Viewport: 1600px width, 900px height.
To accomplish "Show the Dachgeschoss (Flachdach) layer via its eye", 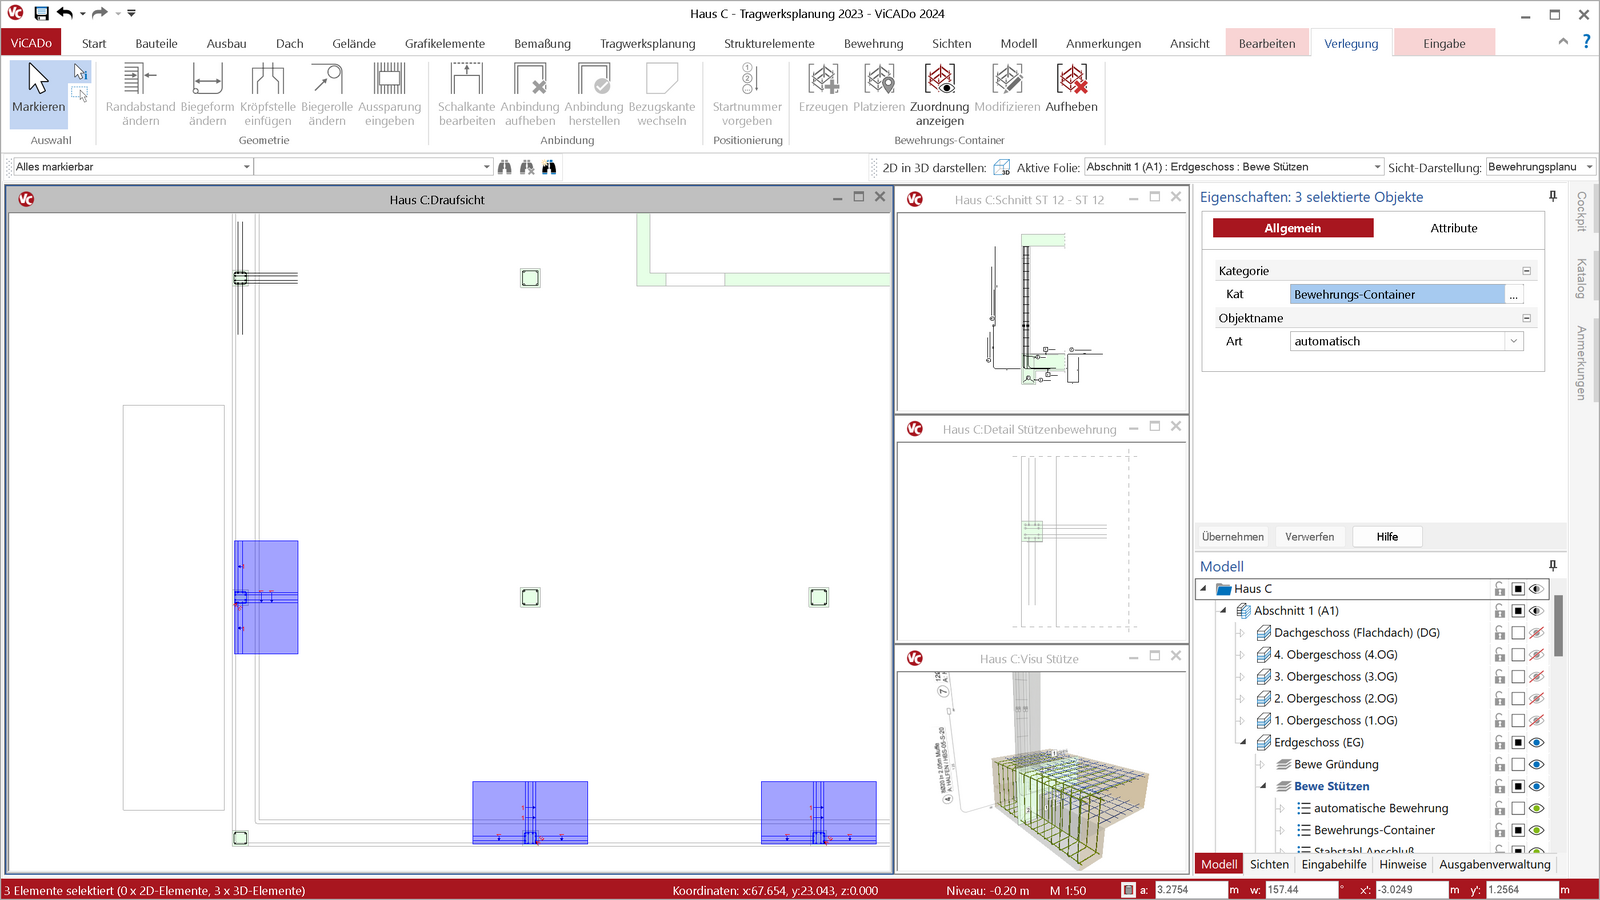I will (x=1537, y=633).
